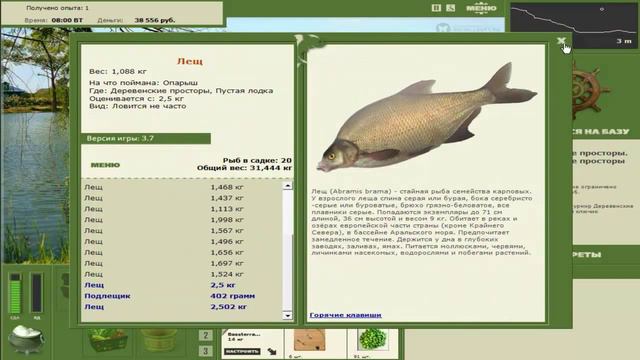Select the Лещ 1,524 кг row
Screen dimensions: 640x360
[x=182, y=274]
